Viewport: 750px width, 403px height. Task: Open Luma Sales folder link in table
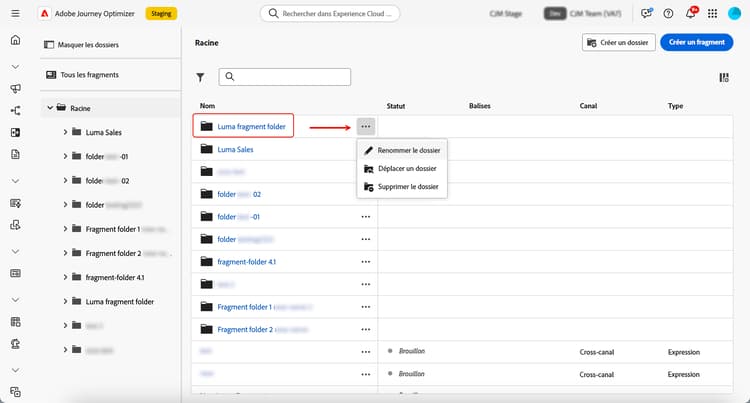pyautogui.click(x=235, y=150)
